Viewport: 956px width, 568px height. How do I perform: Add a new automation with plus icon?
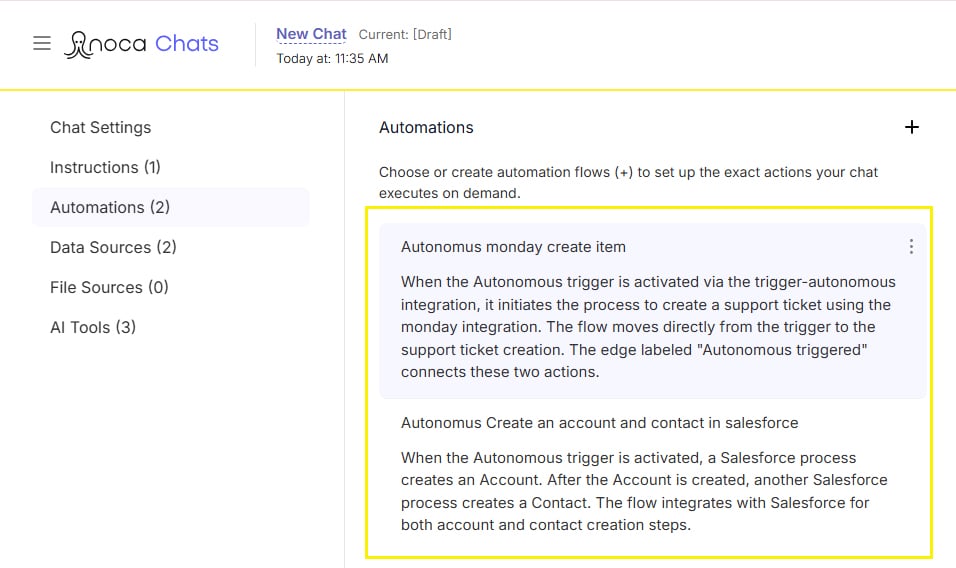click(x=911, y=127)
